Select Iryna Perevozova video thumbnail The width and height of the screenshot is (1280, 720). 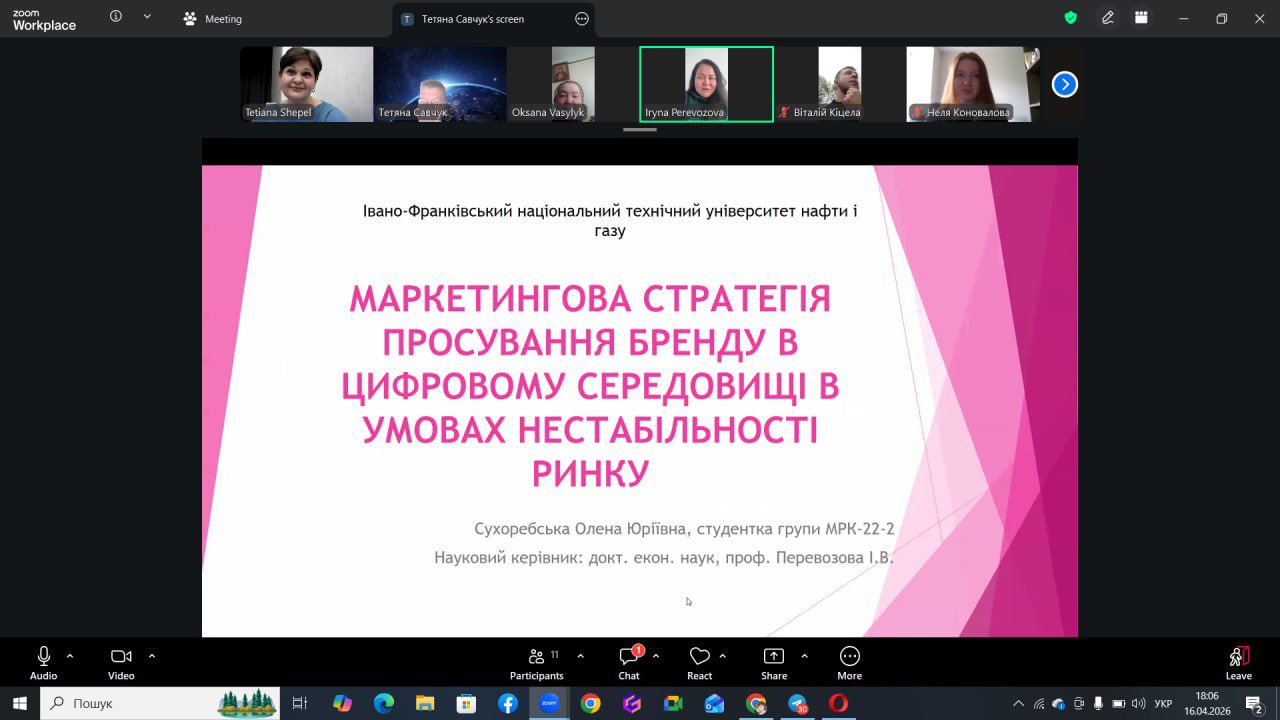click(x=706, y=84)
